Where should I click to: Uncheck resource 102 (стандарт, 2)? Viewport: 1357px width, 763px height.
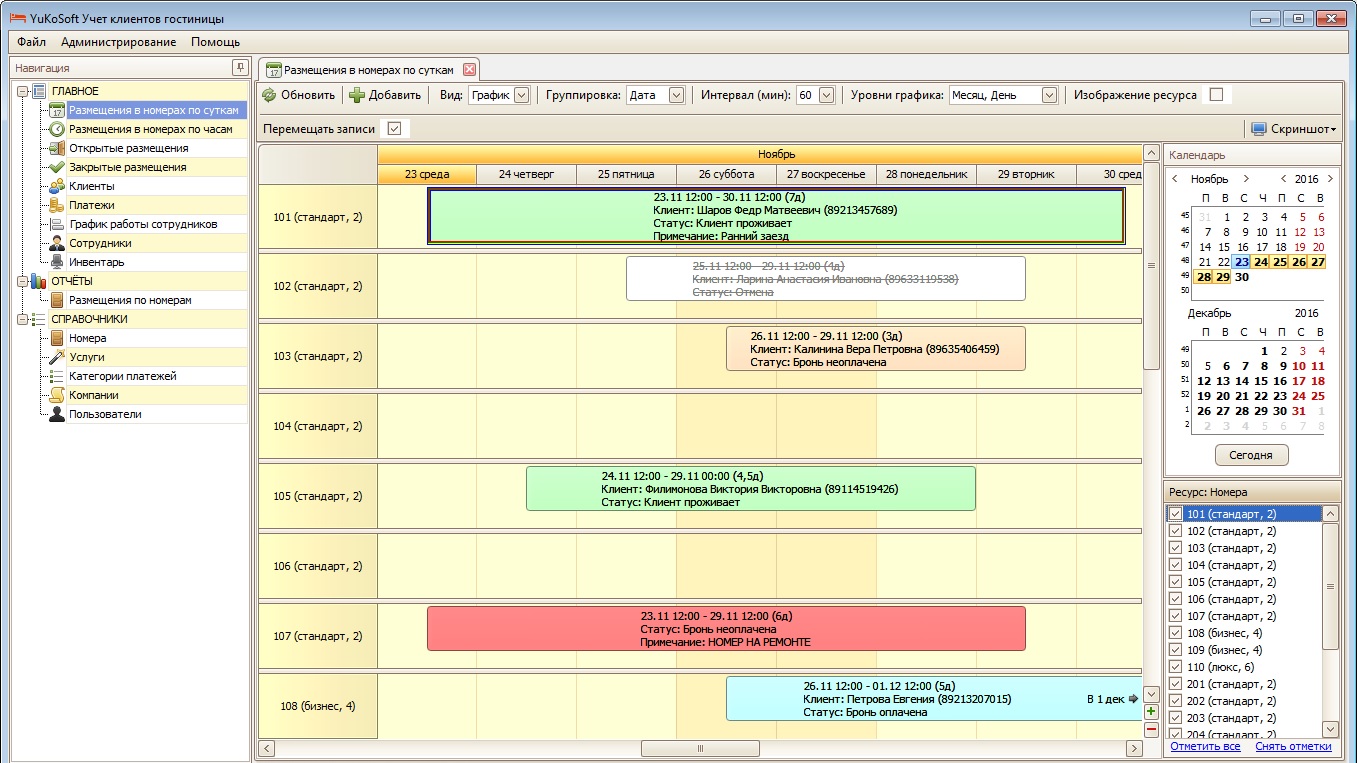pyautogui.click(x=1176, y=531)
